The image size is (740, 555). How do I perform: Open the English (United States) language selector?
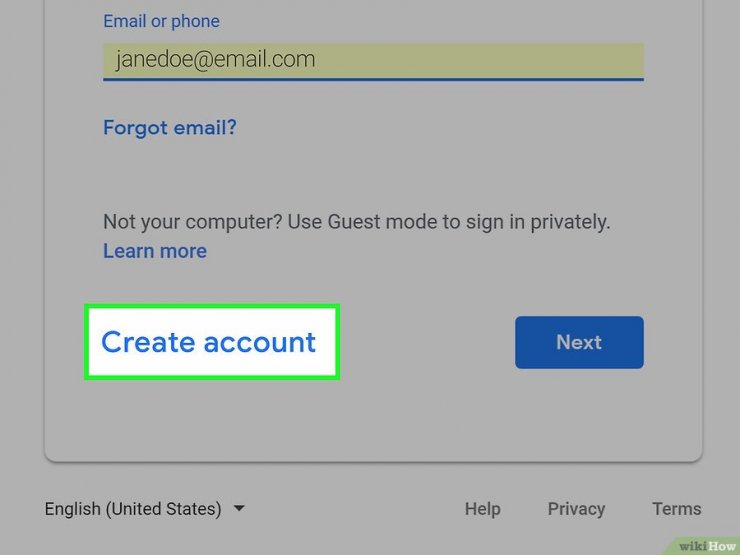tap(144, 509)
